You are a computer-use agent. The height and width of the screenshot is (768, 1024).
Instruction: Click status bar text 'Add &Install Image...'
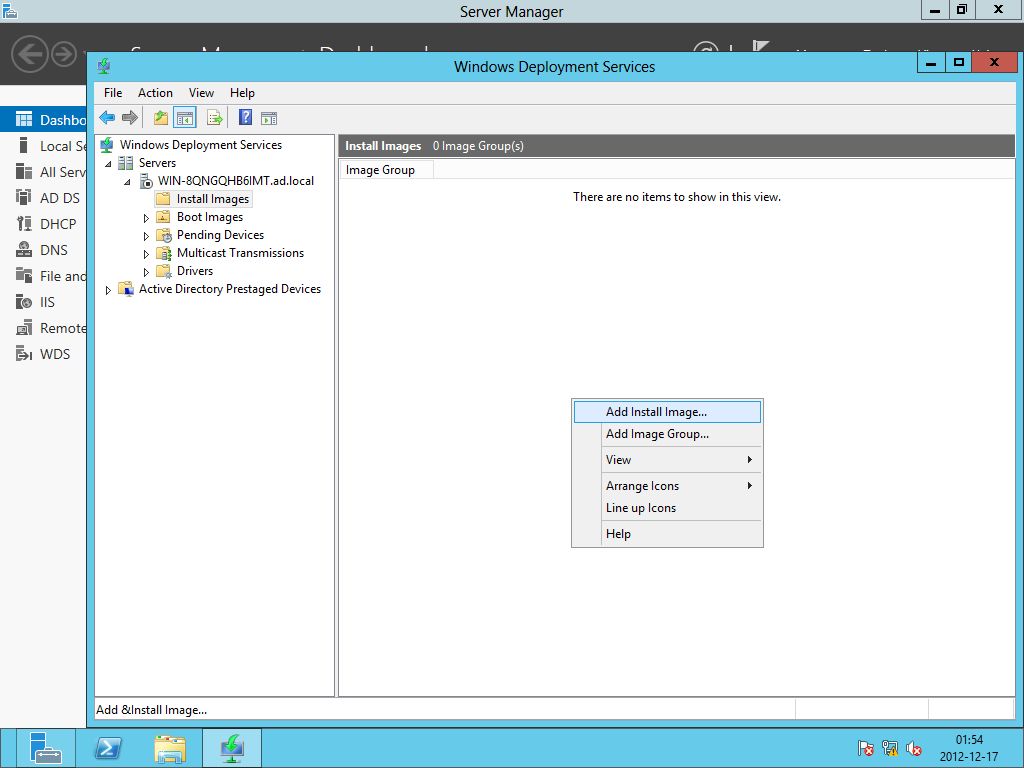click(152, 710)
